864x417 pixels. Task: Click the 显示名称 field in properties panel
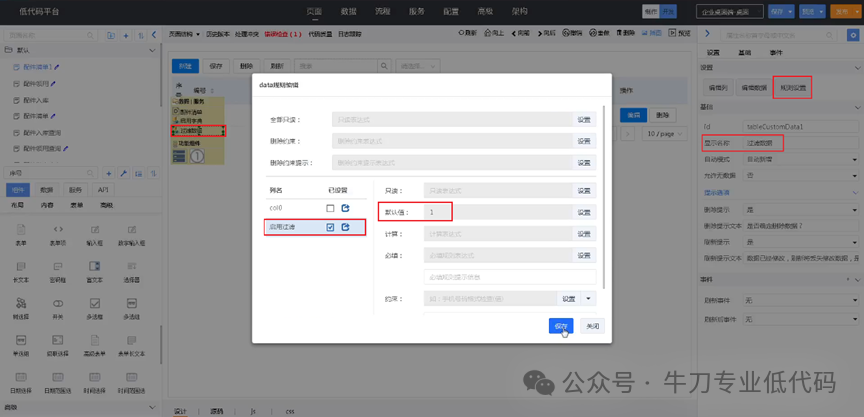coord(801,143)
